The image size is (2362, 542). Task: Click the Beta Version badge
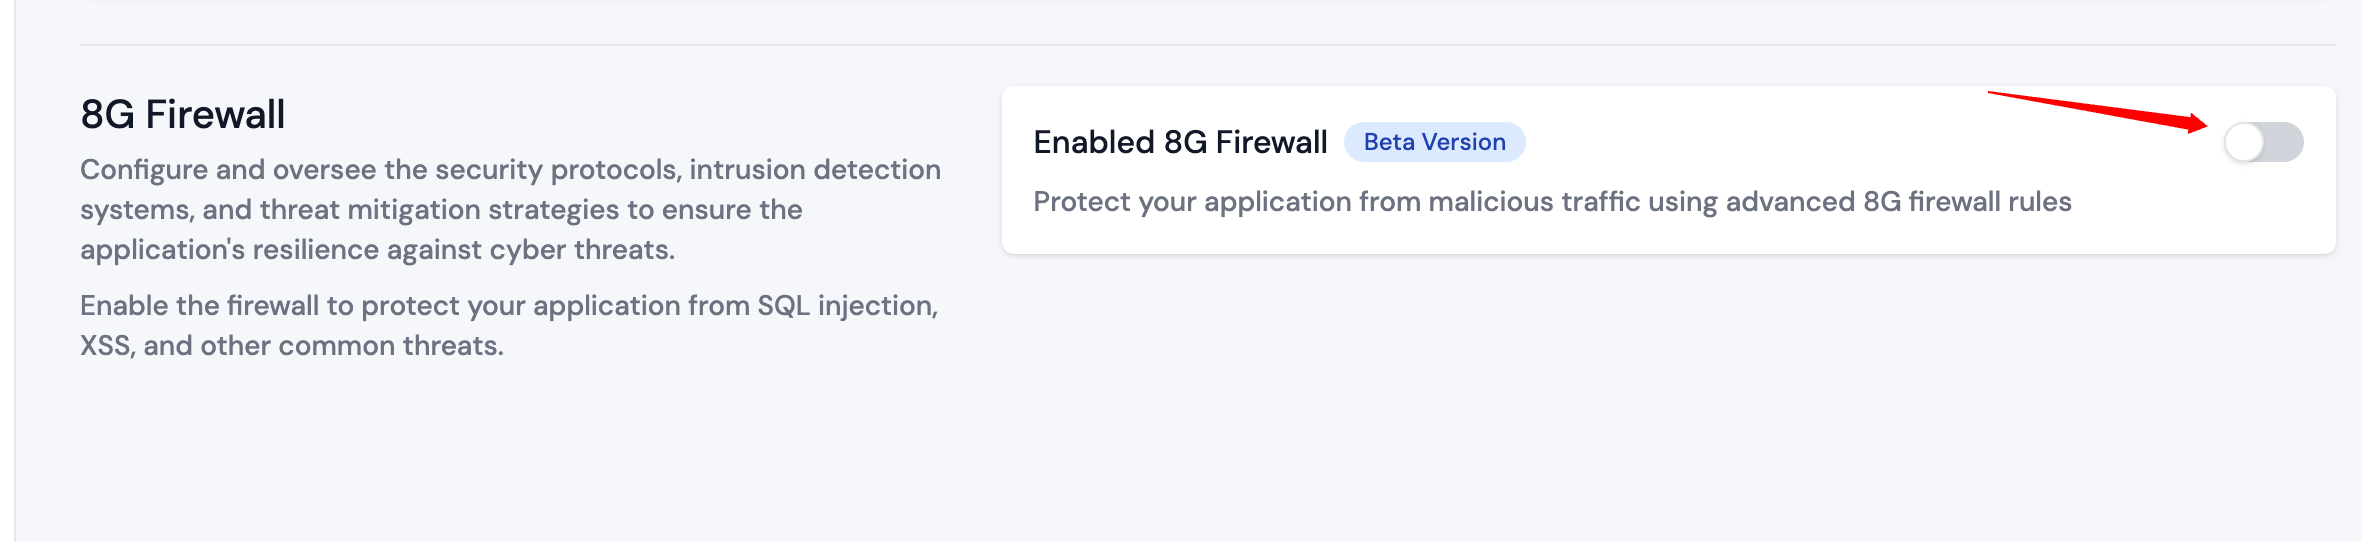click(1434, 142)
